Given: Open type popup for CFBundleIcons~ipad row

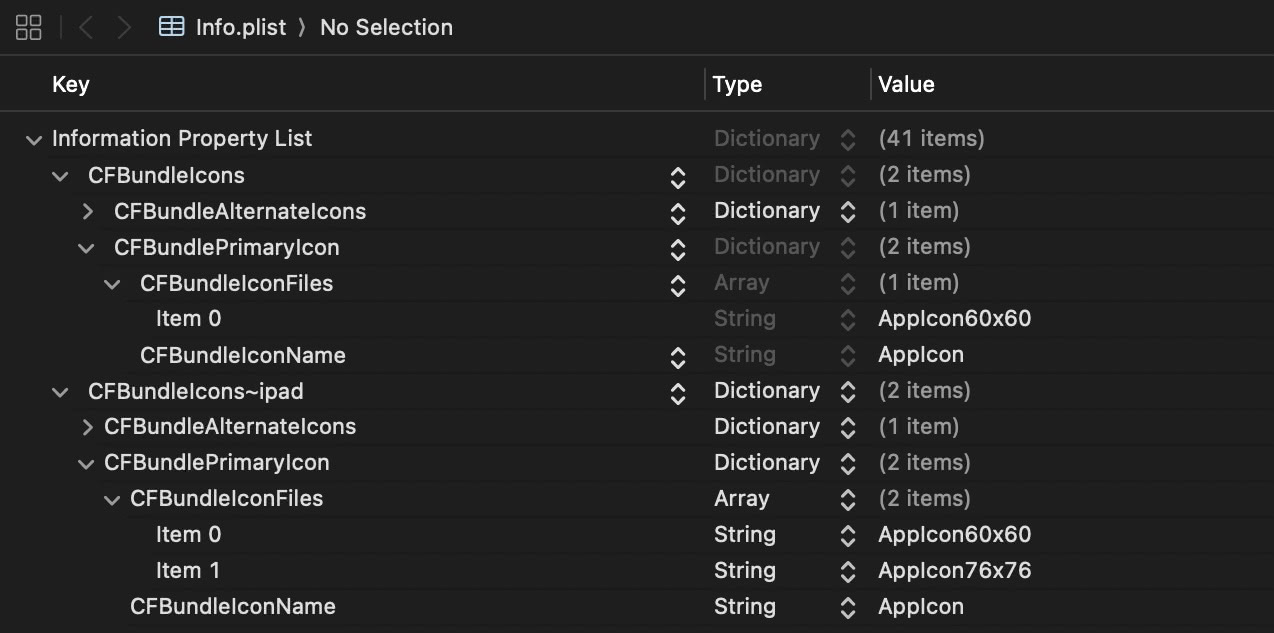Looking at the screenshot, I should [x=848, y=391].
